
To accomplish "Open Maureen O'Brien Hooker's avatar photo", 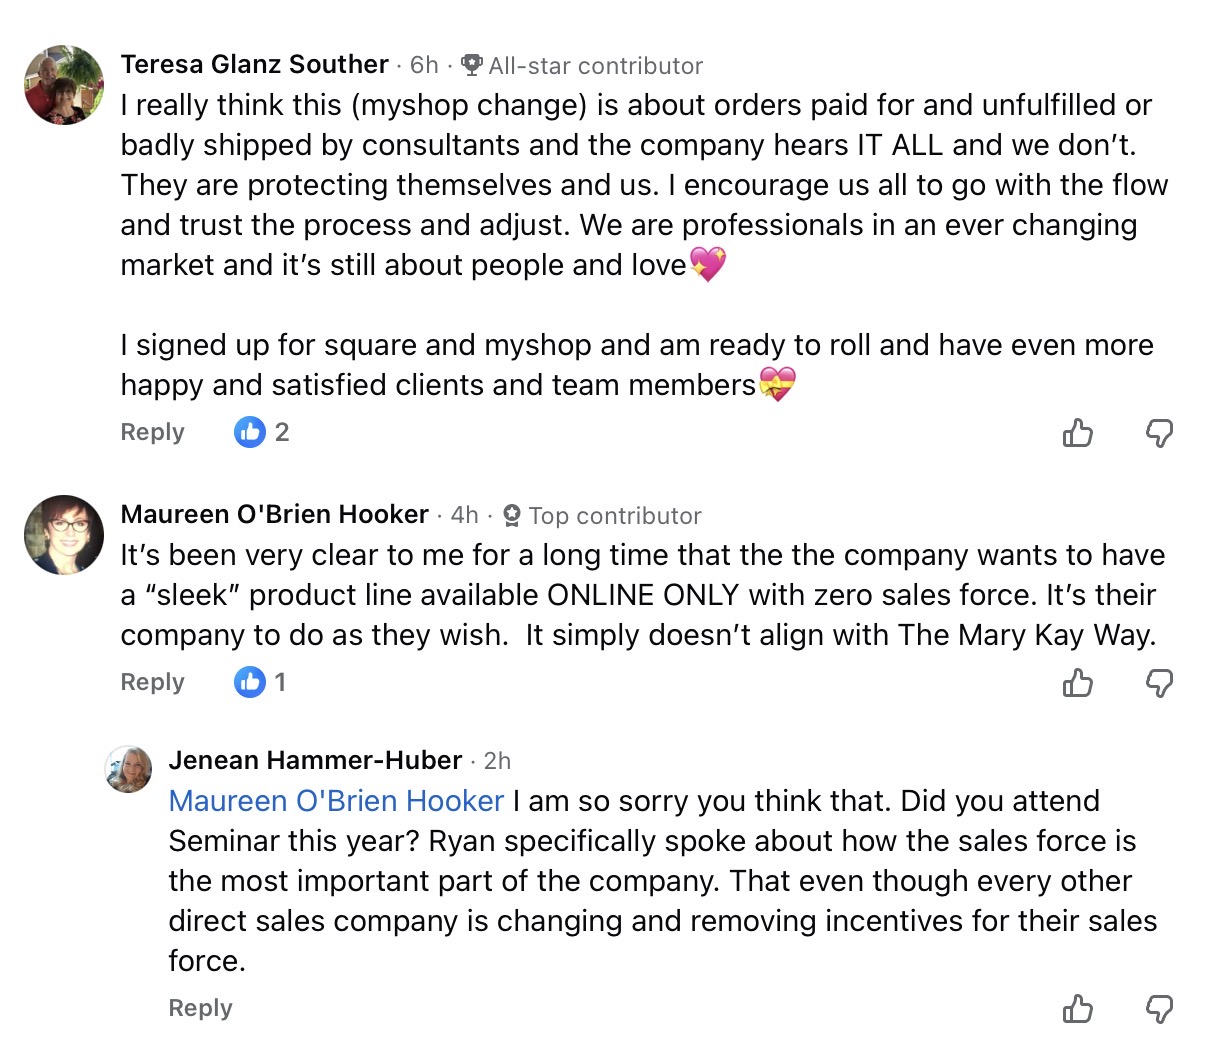I will click(64, 535).
